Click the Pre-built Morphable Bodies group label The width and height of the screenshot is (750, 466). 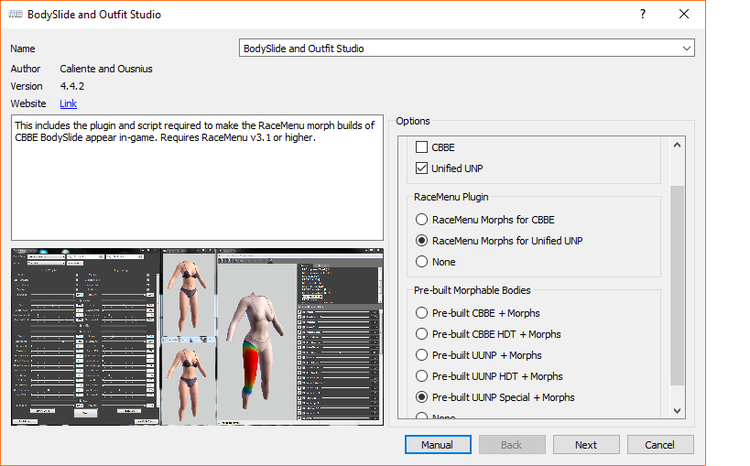[x=472, y=290]
